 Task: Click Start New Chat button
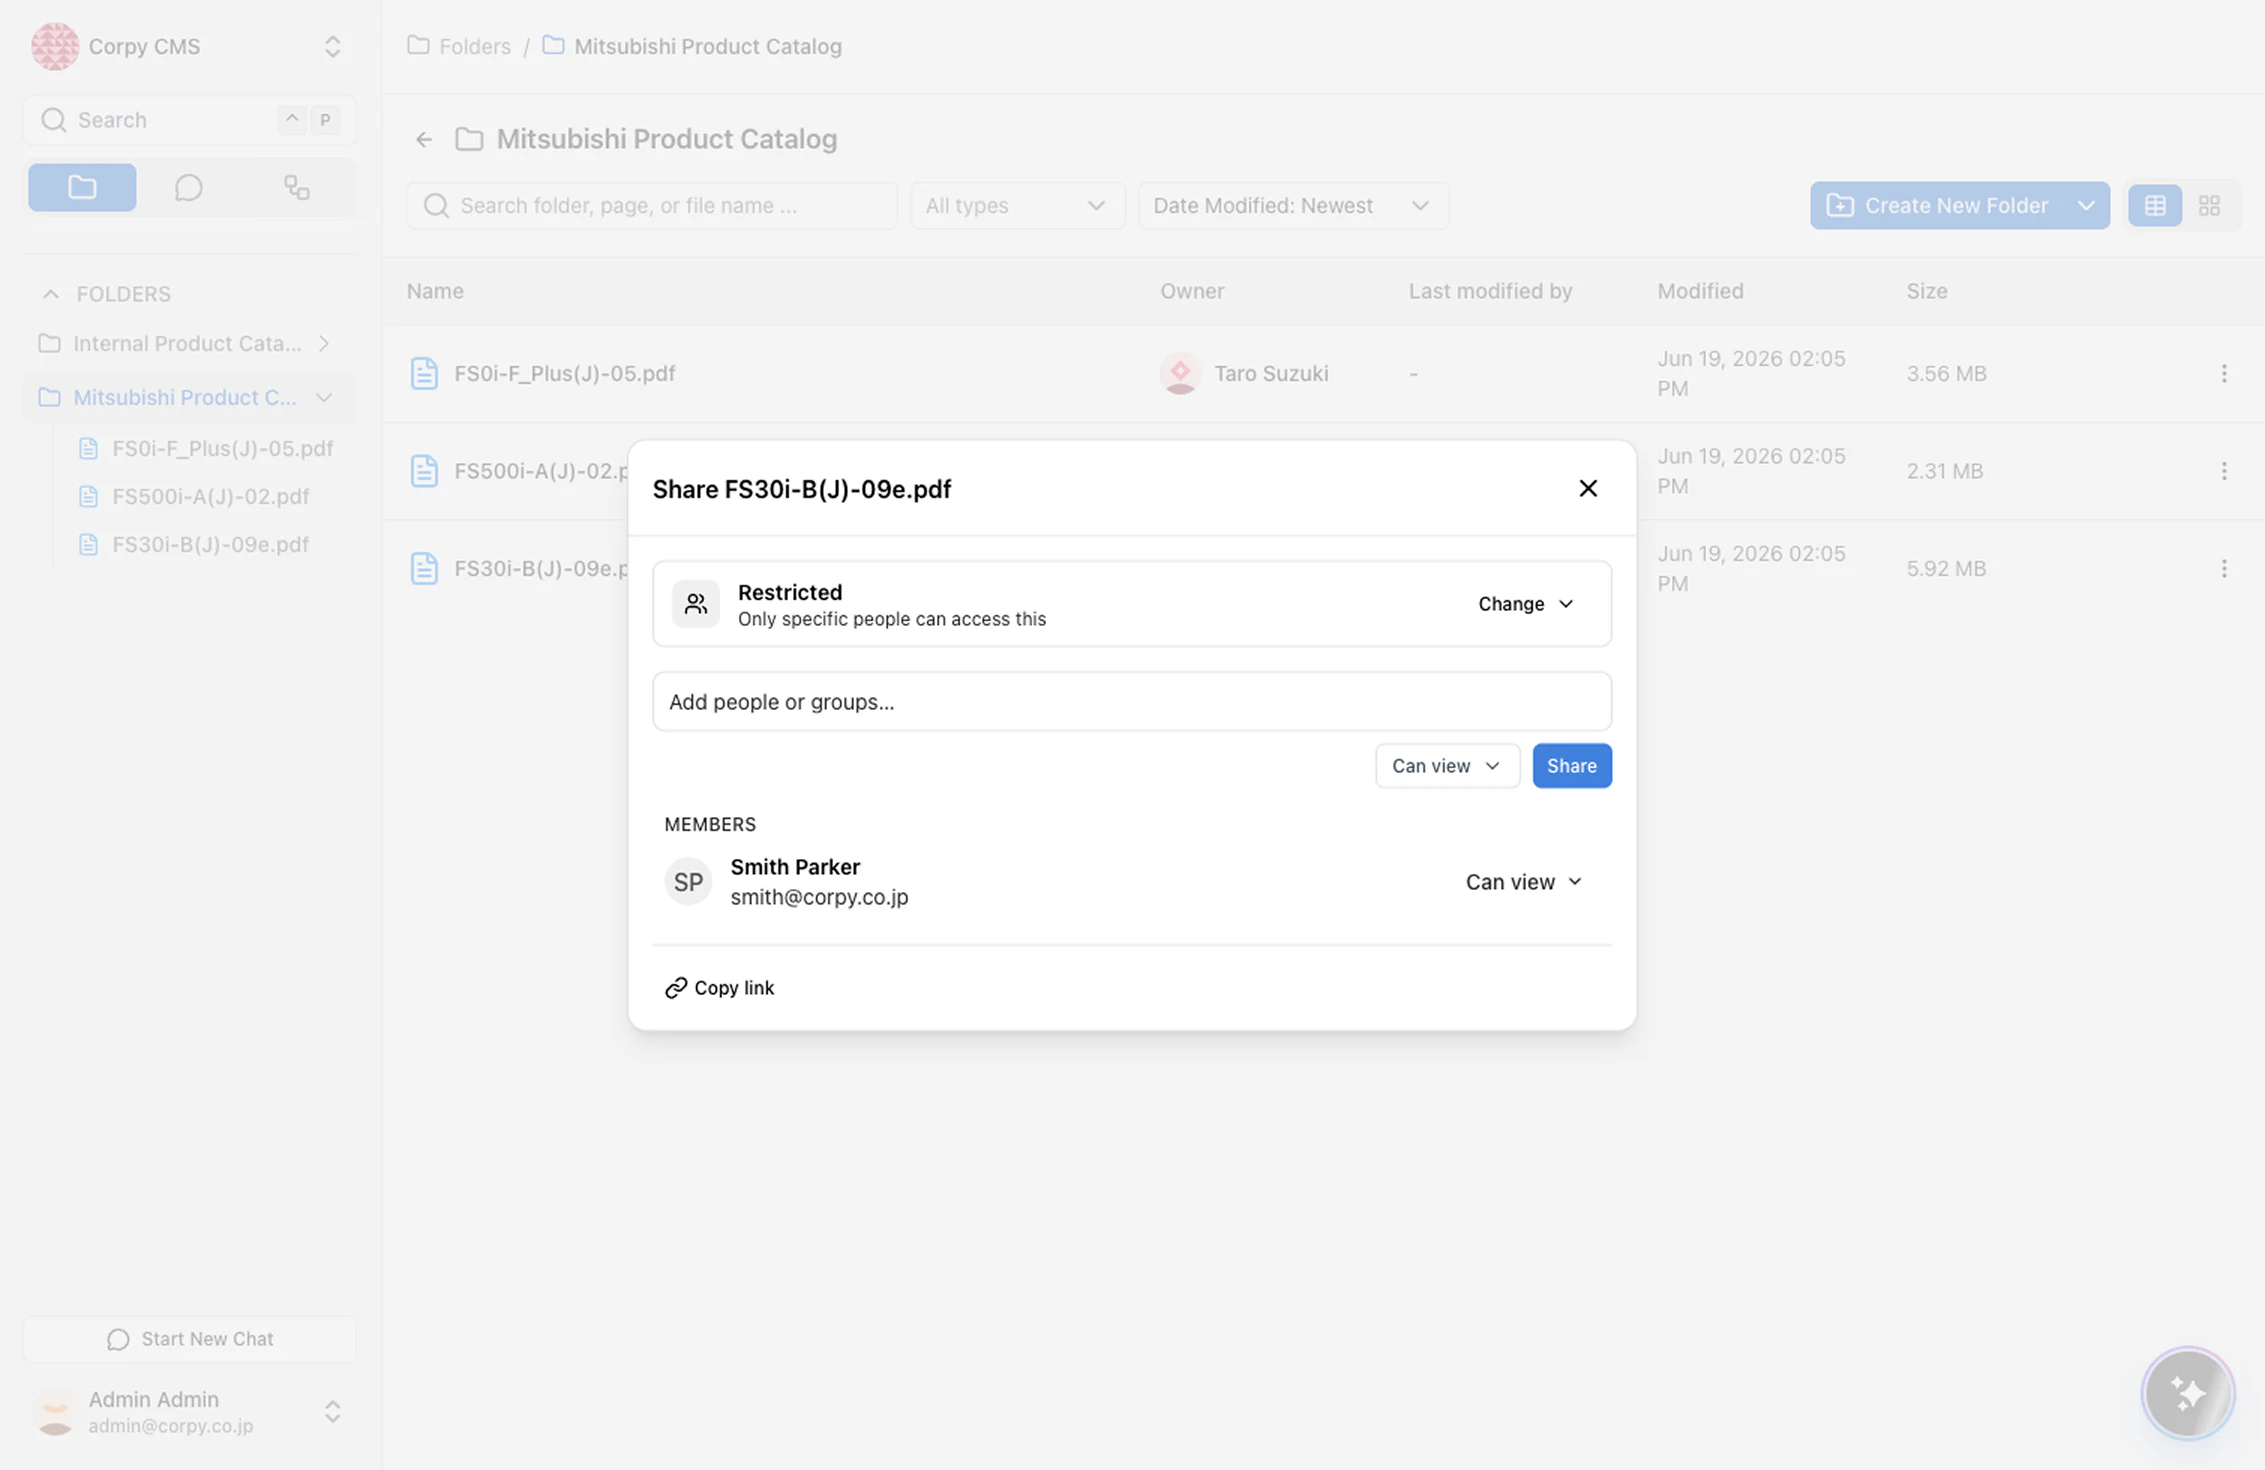click(189, 1338)
